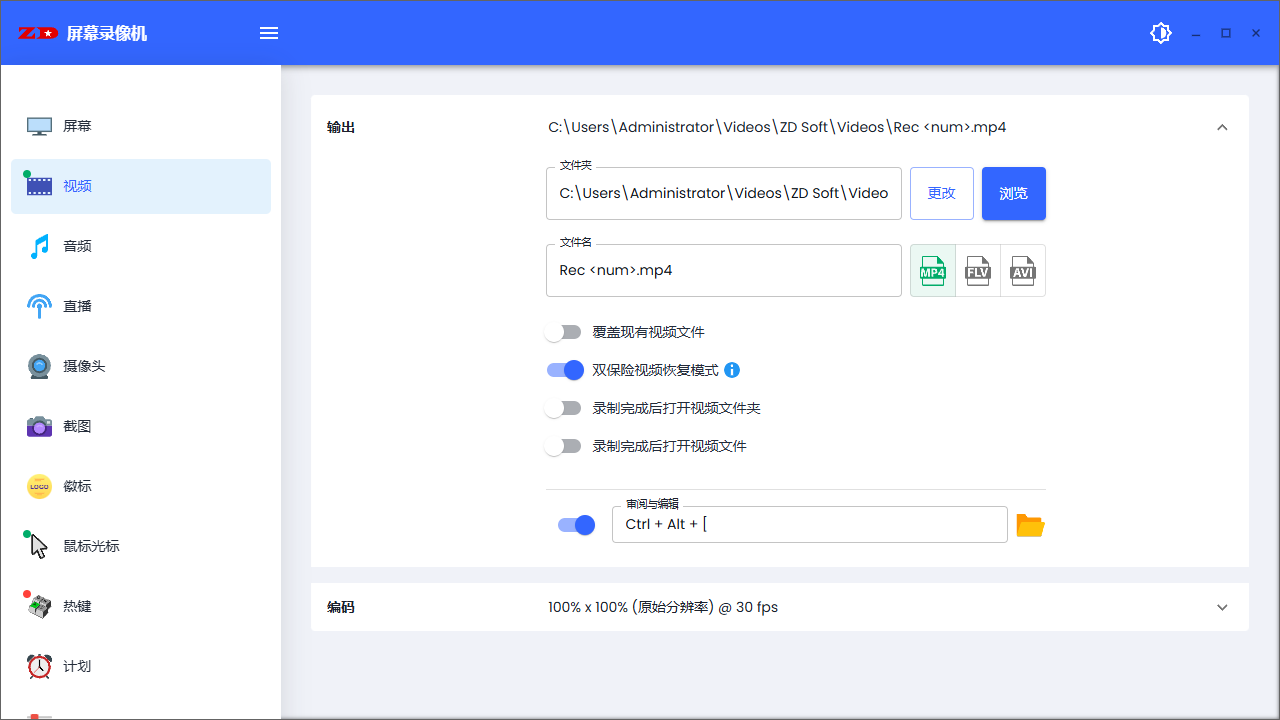Open the hamburger menu in title bar
Image resolution: width=1280 pixels, height=720 pixels.
(x=268, y=32)
